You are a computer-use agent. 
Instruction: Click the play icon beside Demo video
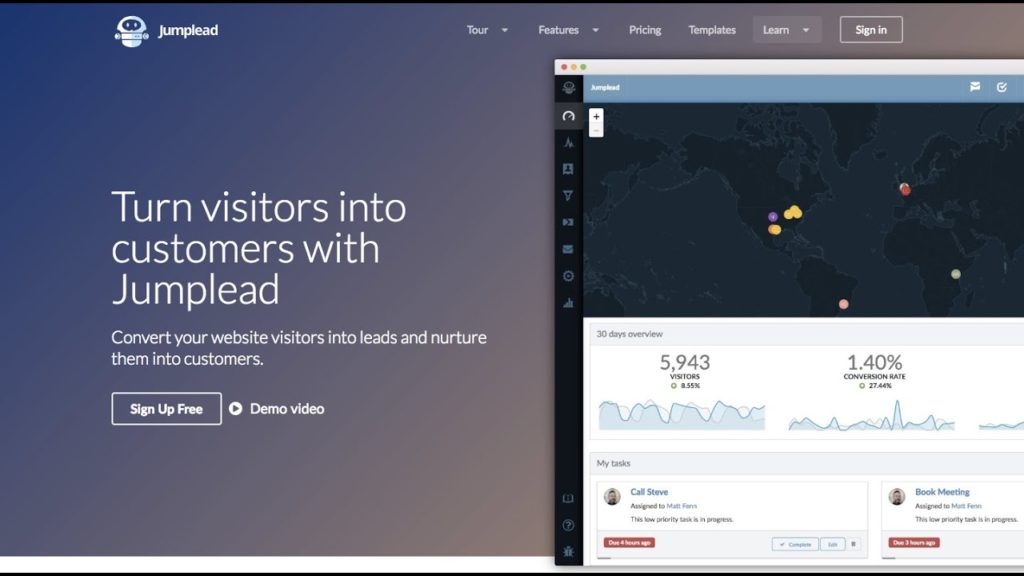coord(236,409)
